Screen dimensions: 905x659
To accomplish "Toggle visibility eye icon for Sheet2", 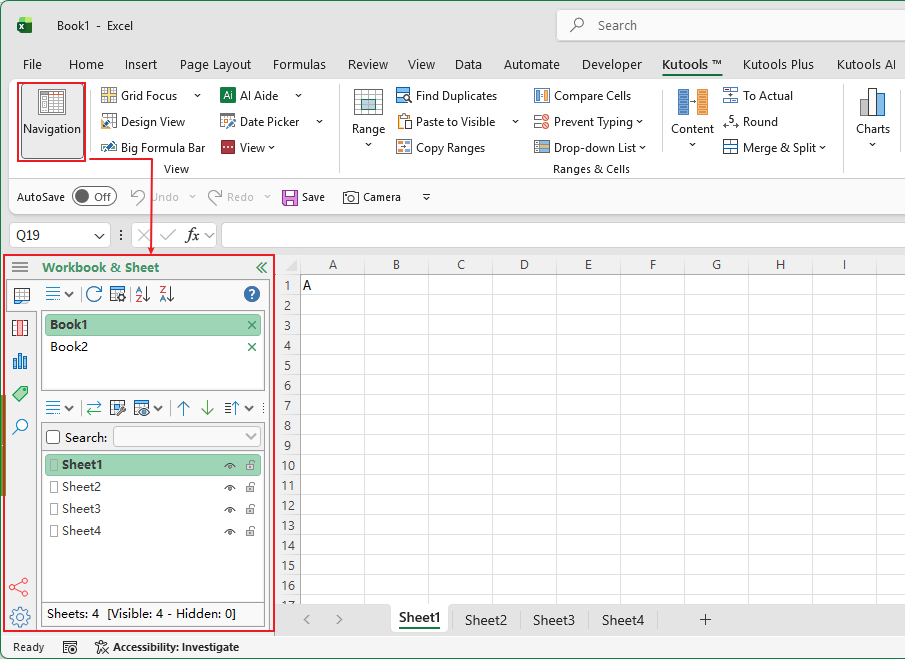I will 230,488.
